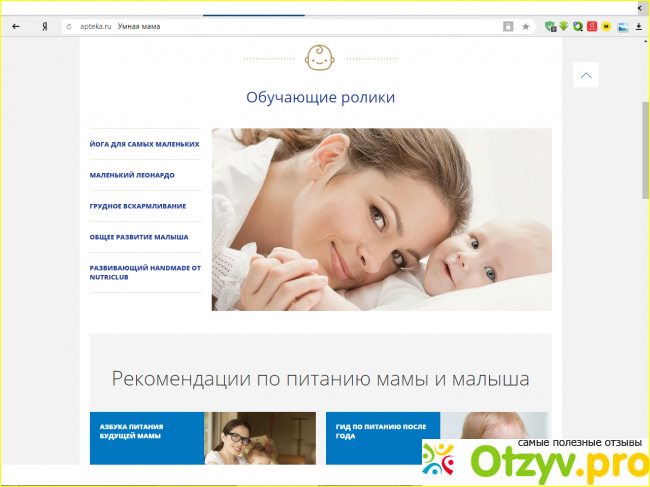Open the 'Грудное вскармливание' video link
Viewport: 650px width, 487px height.
point(138,206)
